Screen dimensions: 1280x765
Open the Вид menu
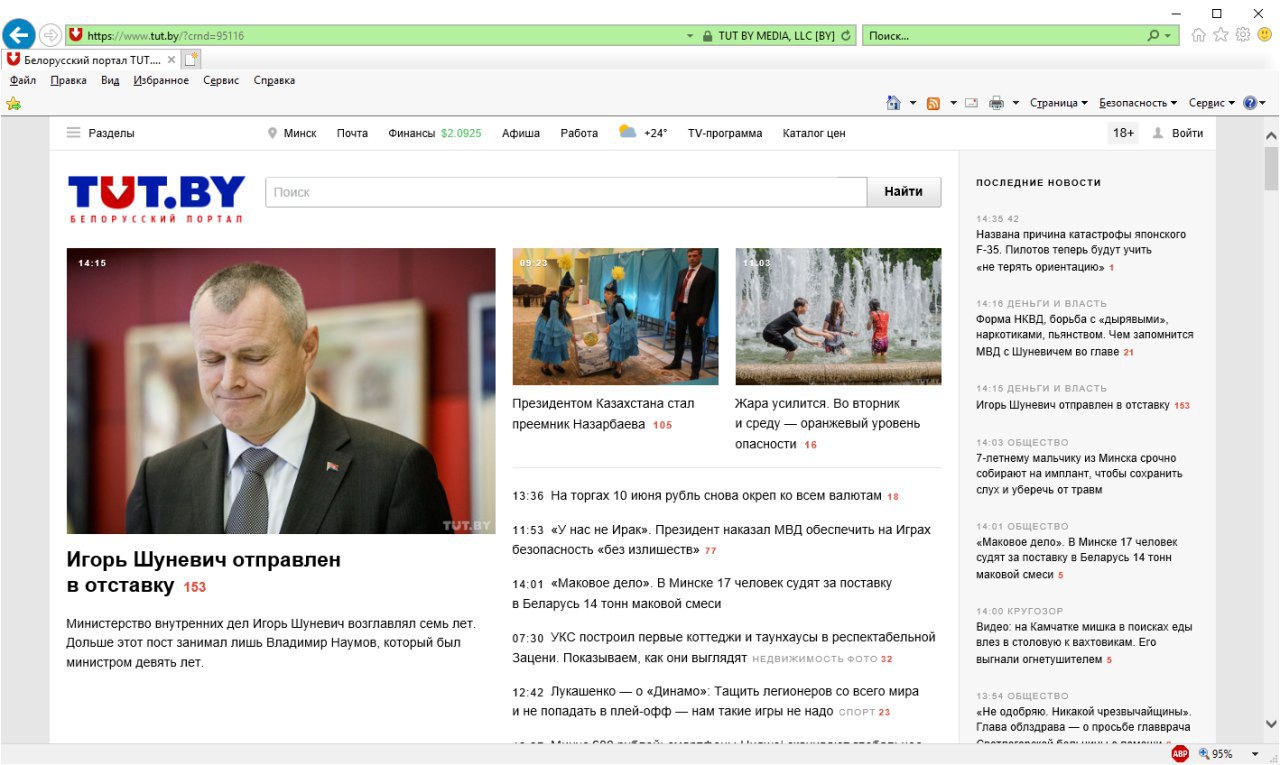click(x=110, y=81)
